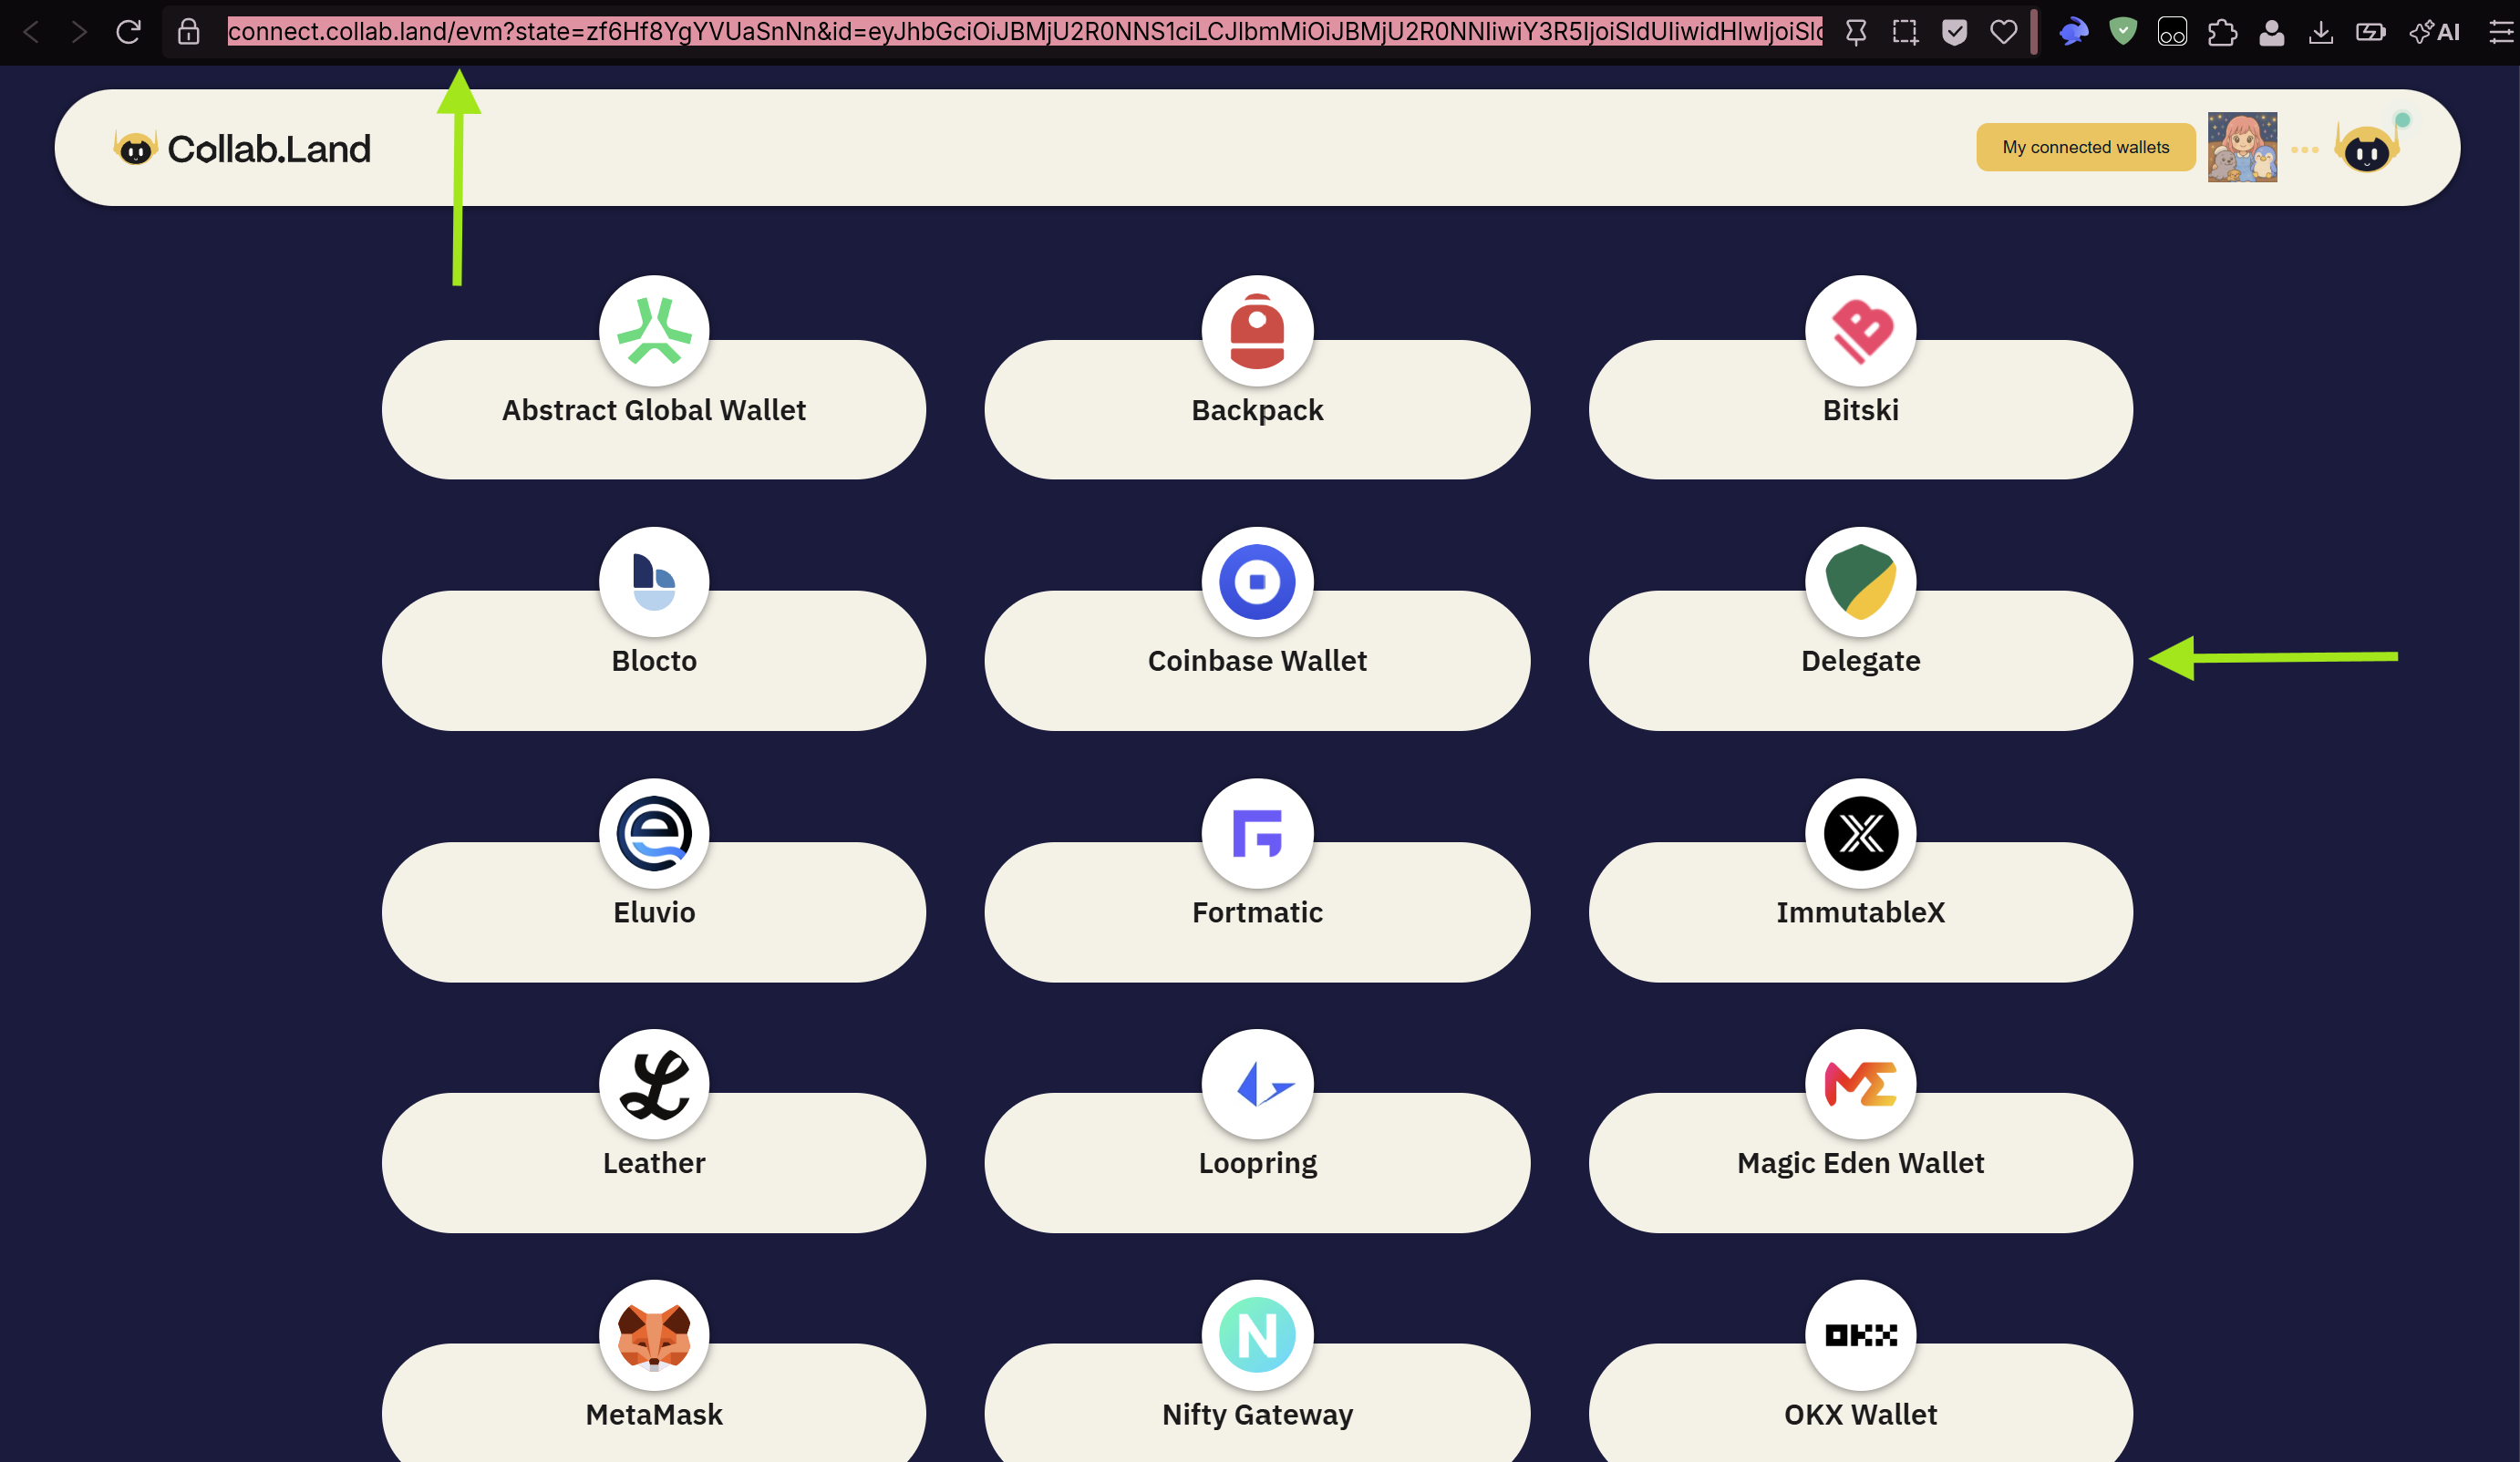Click the MetaMask fox icon
This screenshot has width=2520, height=1462.
(x=654, y=1335)
